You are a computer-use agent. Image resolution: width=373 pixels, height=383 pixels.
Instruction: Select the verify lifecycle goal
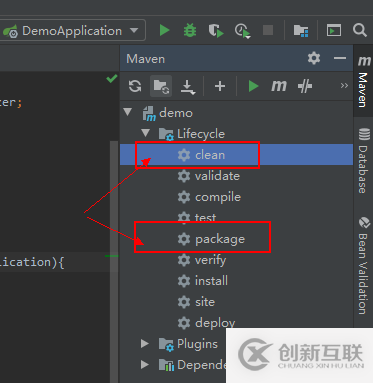pos(236,260)
